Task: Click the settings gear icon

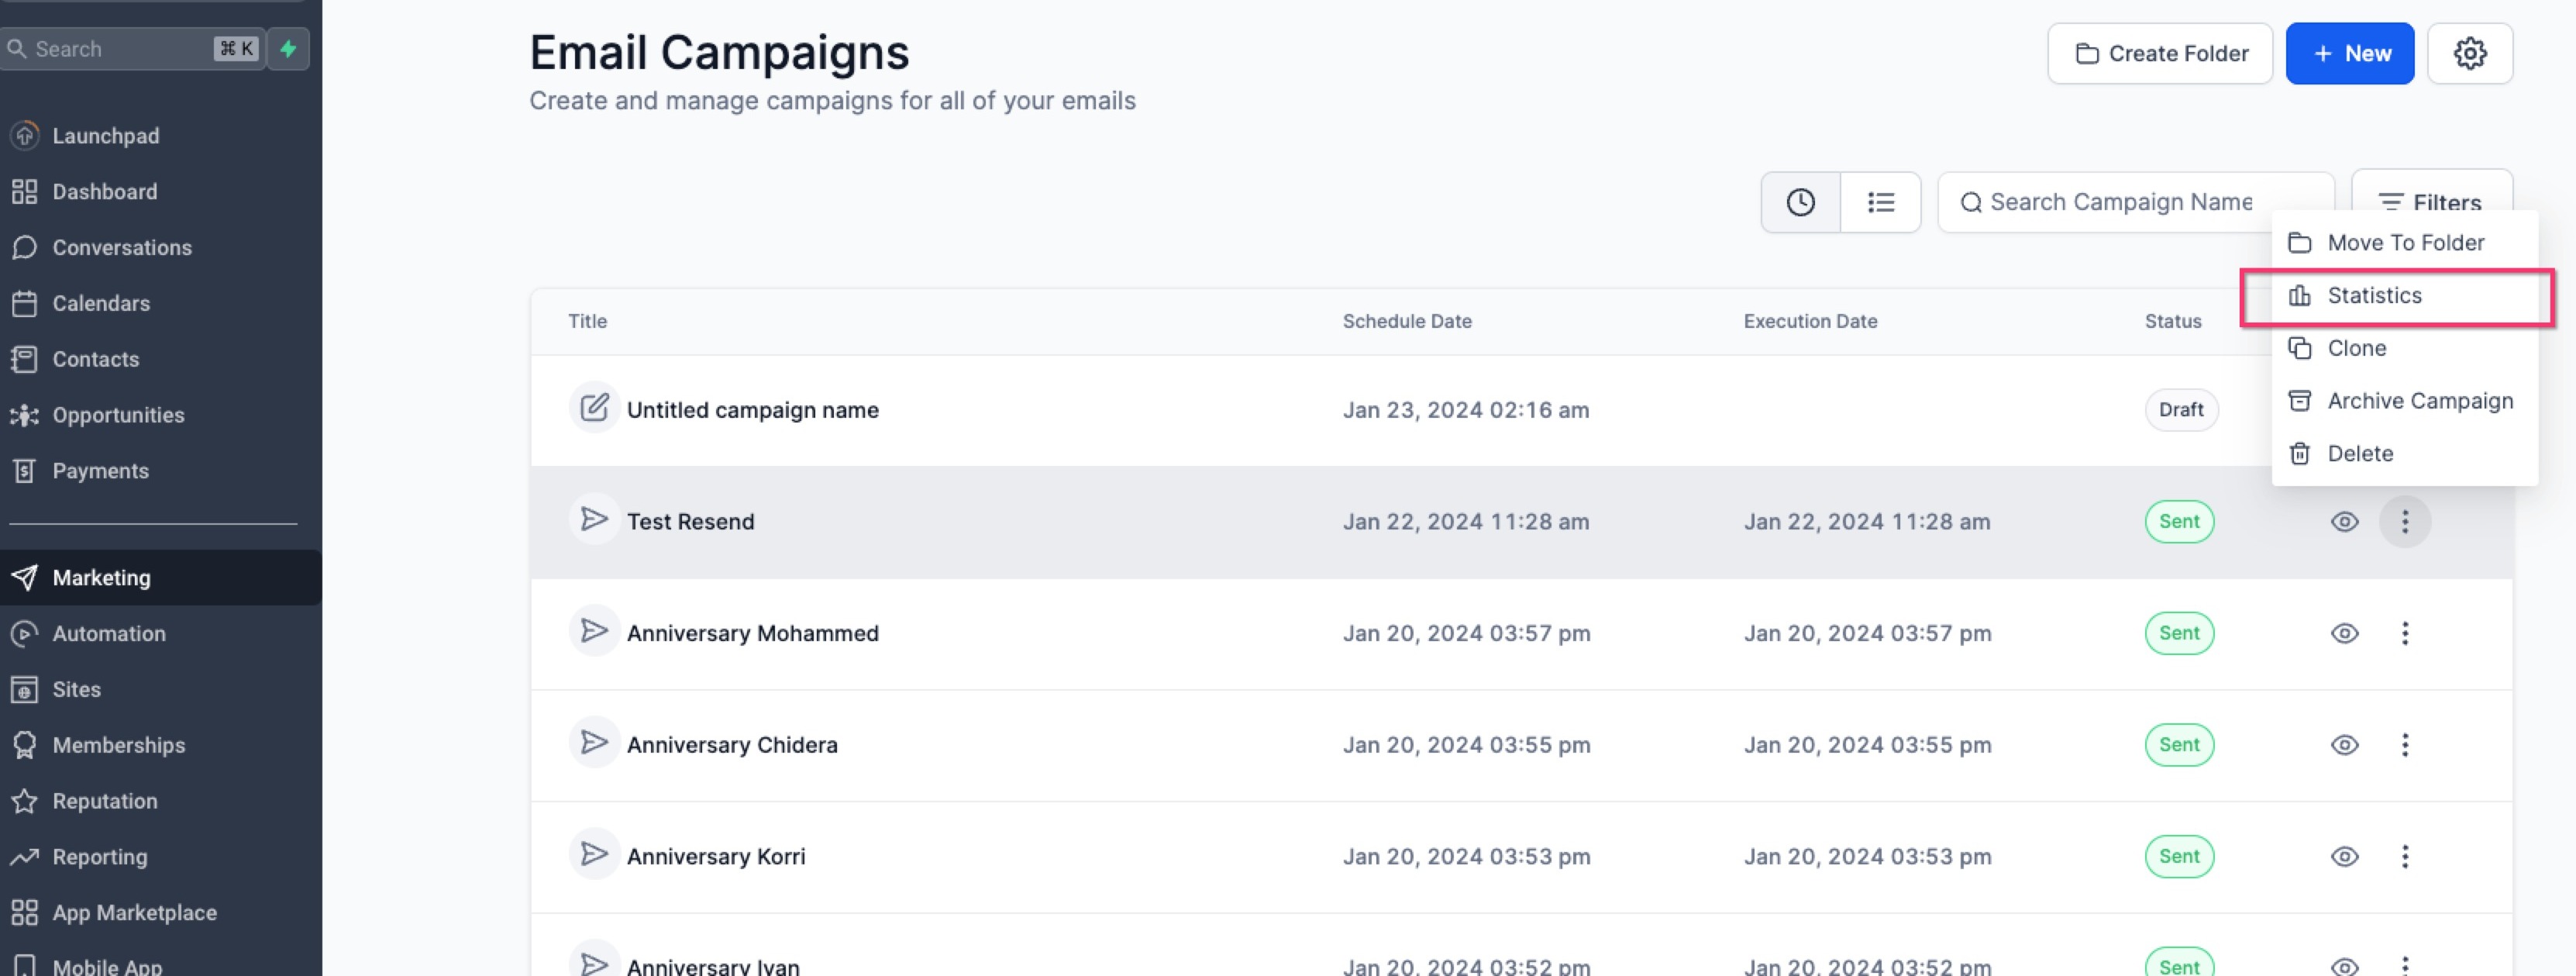Action: pos(2469,53)
